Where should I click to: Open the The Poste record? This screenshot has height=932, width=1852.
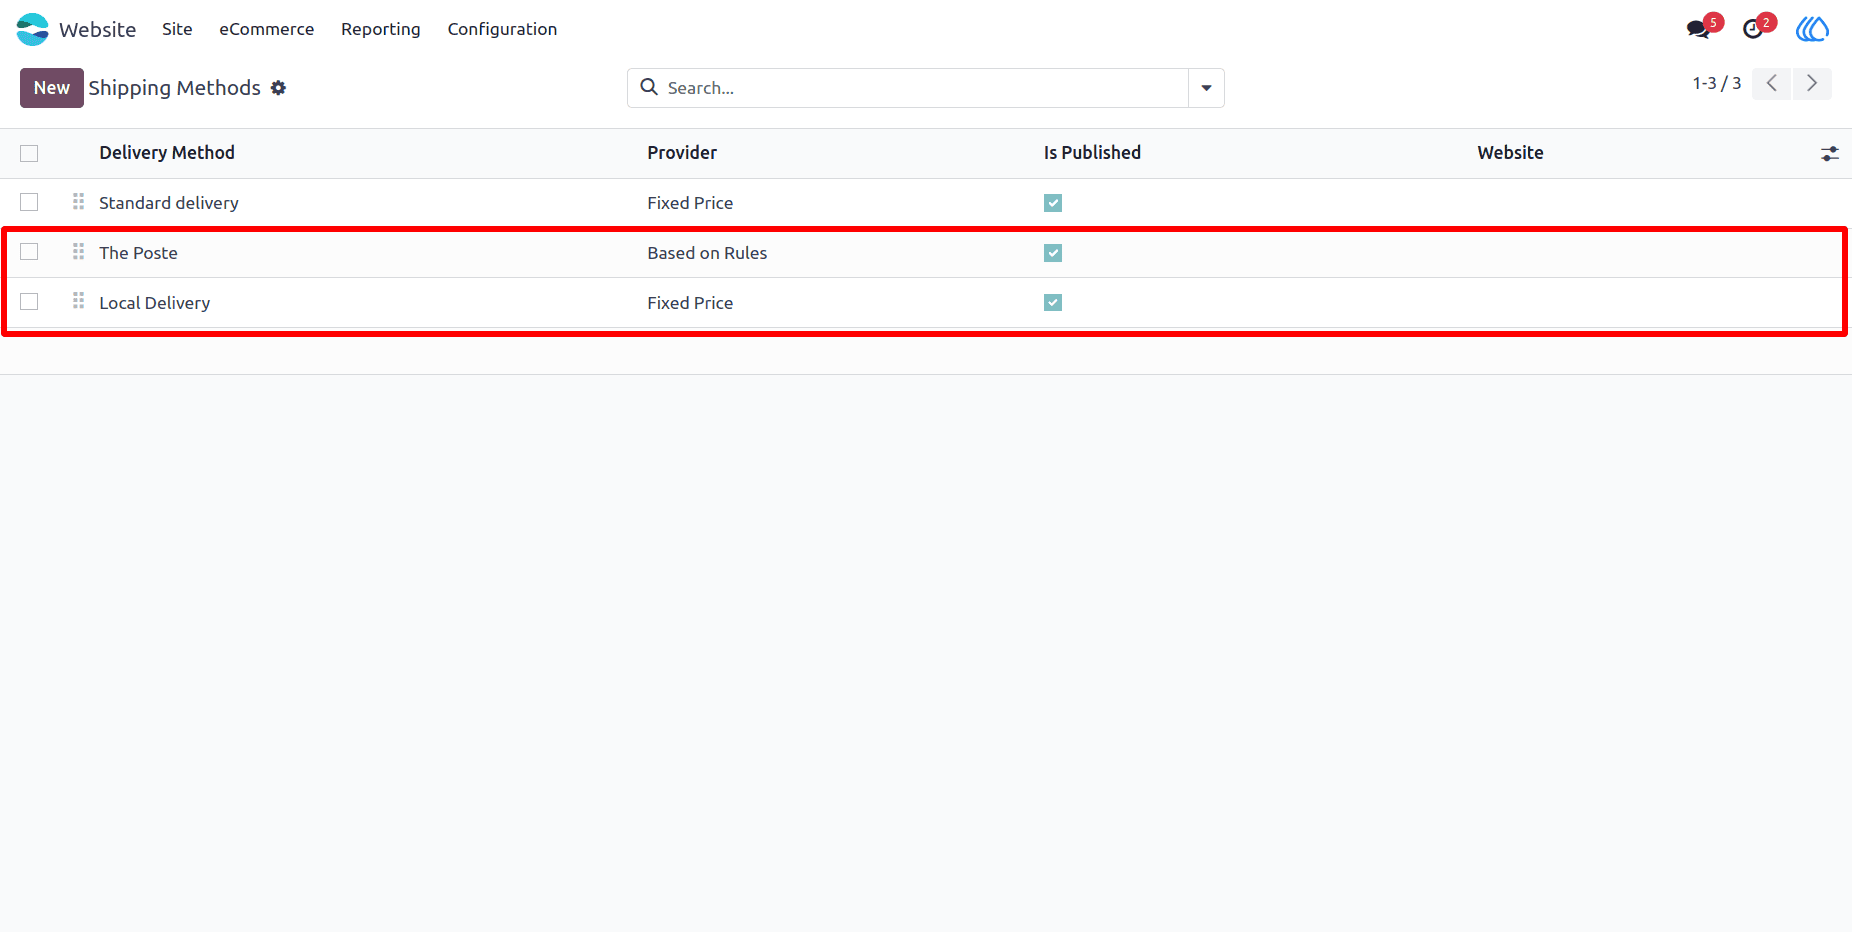point(138,253)
